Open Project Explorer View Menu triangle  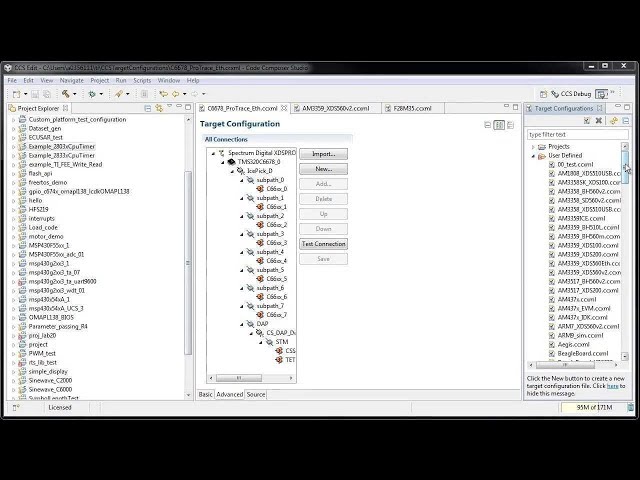(169, 107)
